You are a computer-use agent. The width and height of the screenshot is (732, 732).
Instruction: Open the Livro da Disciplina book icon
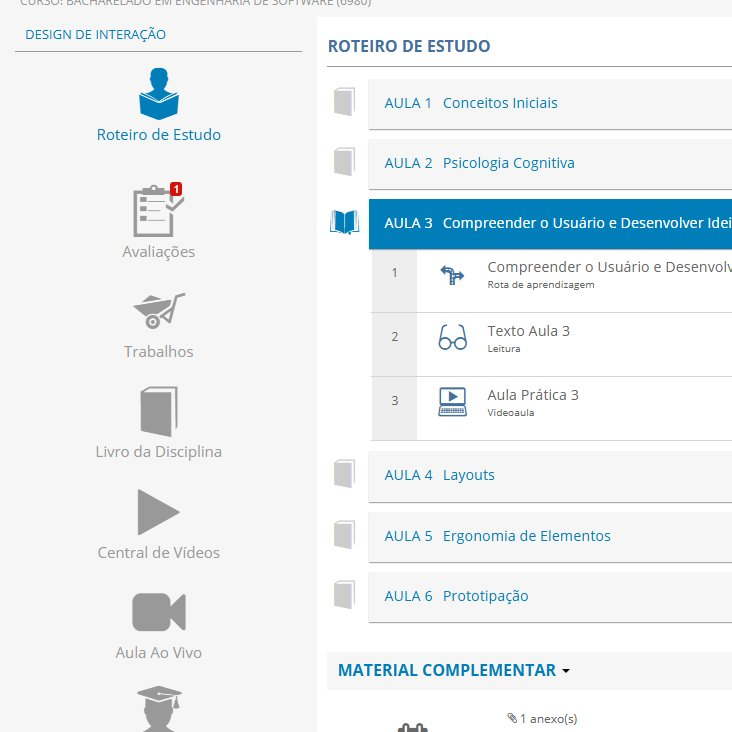159,411
